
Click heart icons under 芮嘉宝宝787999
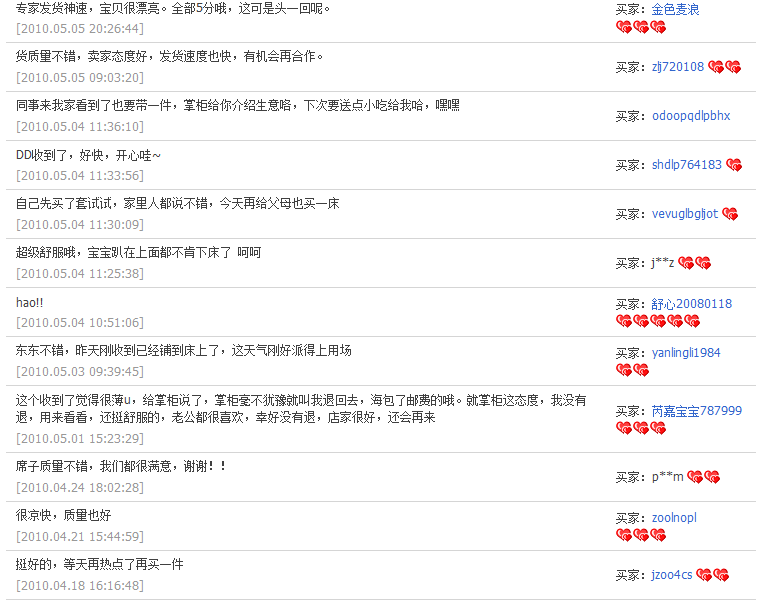click(x=641, y=428)
